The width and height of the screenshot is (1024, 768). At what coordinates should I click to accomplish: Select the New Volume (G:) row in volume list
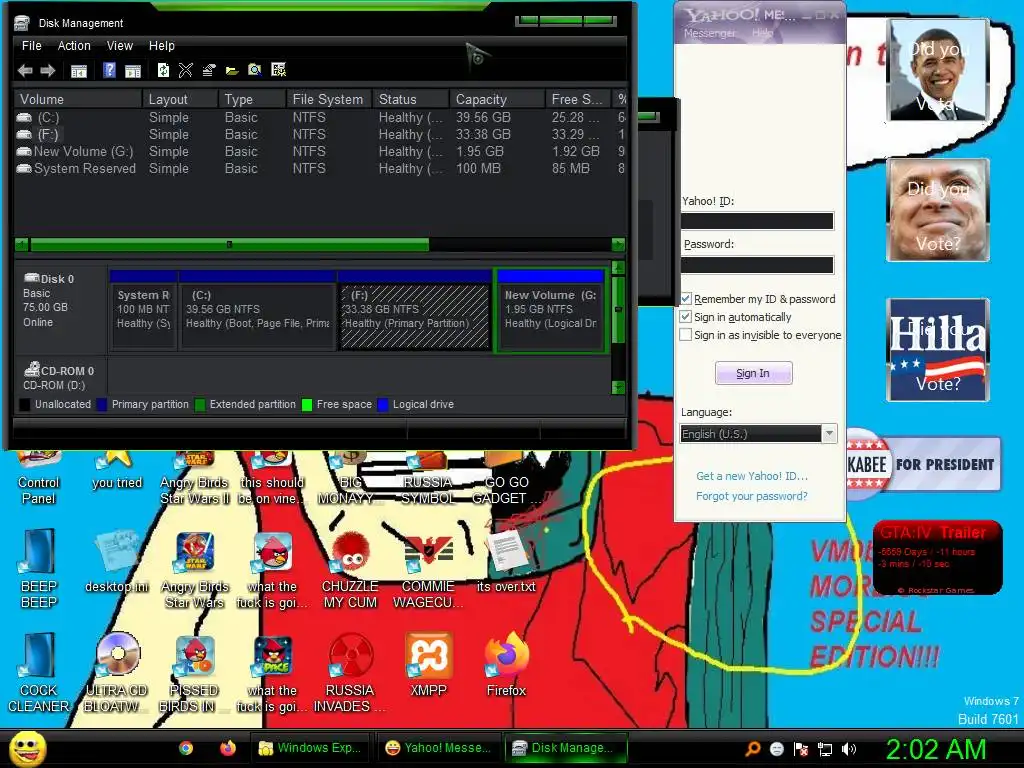pyautogui.click(x=320, y=152)
